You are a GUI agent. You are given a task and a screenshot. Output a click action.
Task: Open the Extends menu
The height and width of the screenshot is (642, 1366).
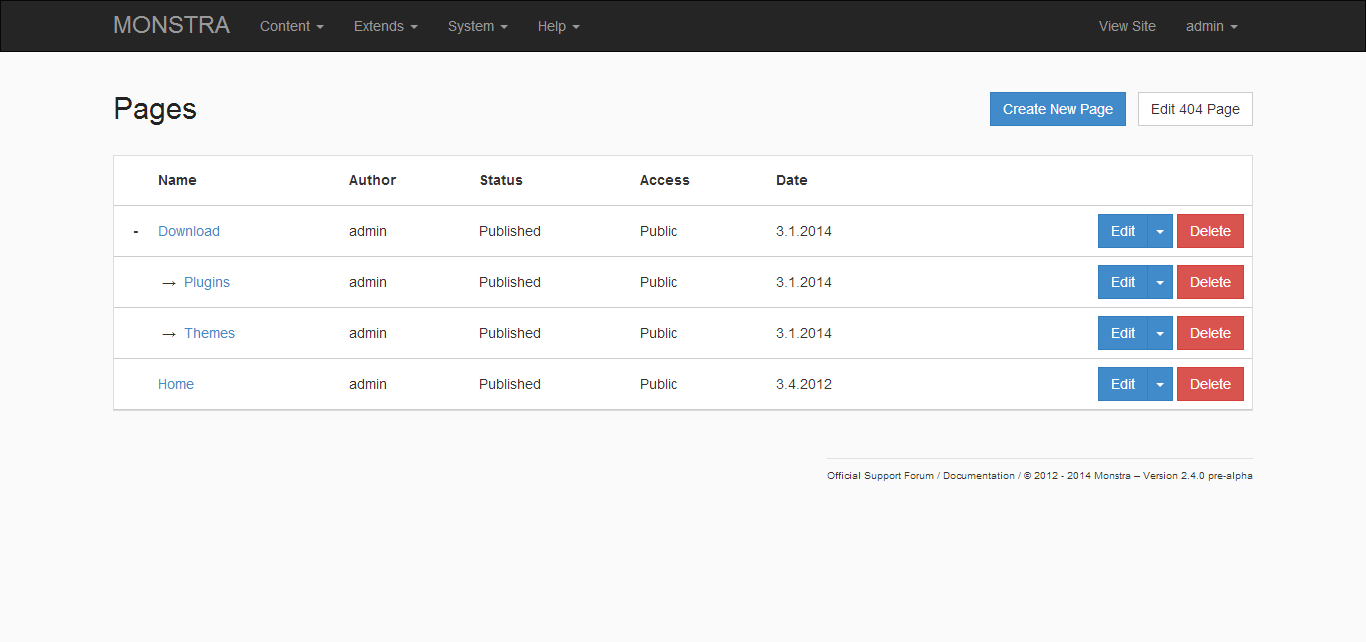(385, 26)
